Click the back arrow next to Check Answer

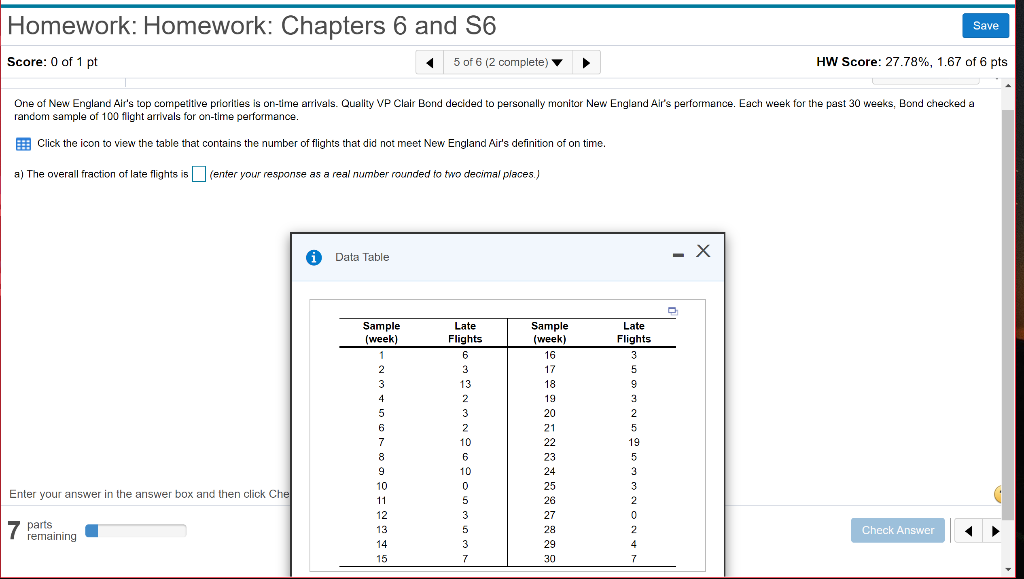click(967, 530)
